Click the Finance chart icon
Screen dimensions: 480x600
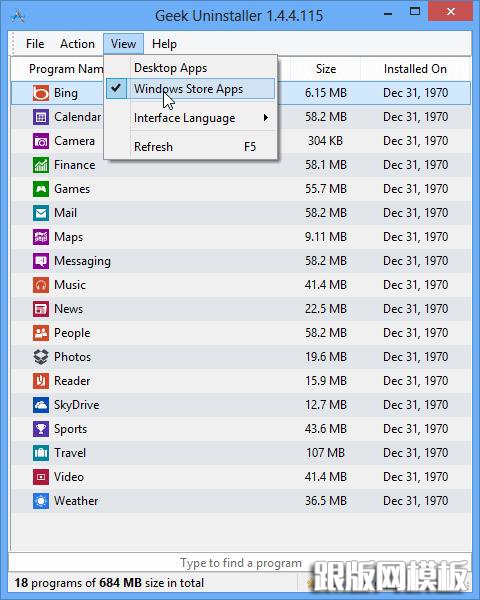(x=41, y=165)
